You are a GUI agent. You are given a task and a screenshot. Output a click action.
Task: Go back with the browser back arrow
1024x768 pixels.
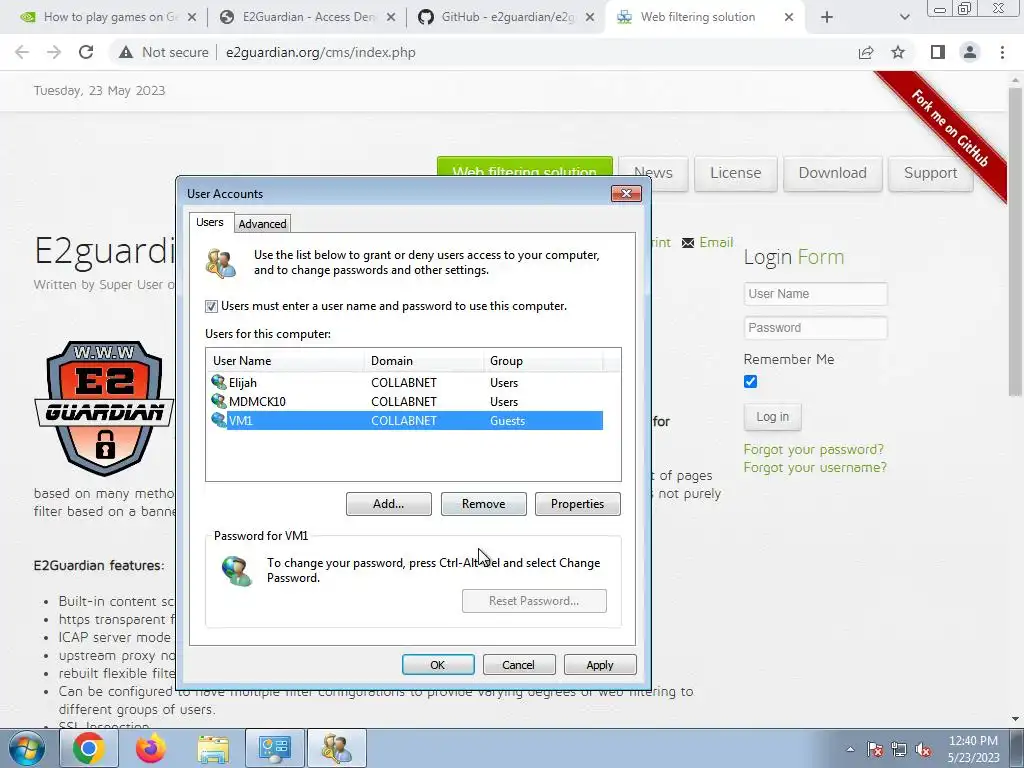pyautogui.click(x=22, y=52)
